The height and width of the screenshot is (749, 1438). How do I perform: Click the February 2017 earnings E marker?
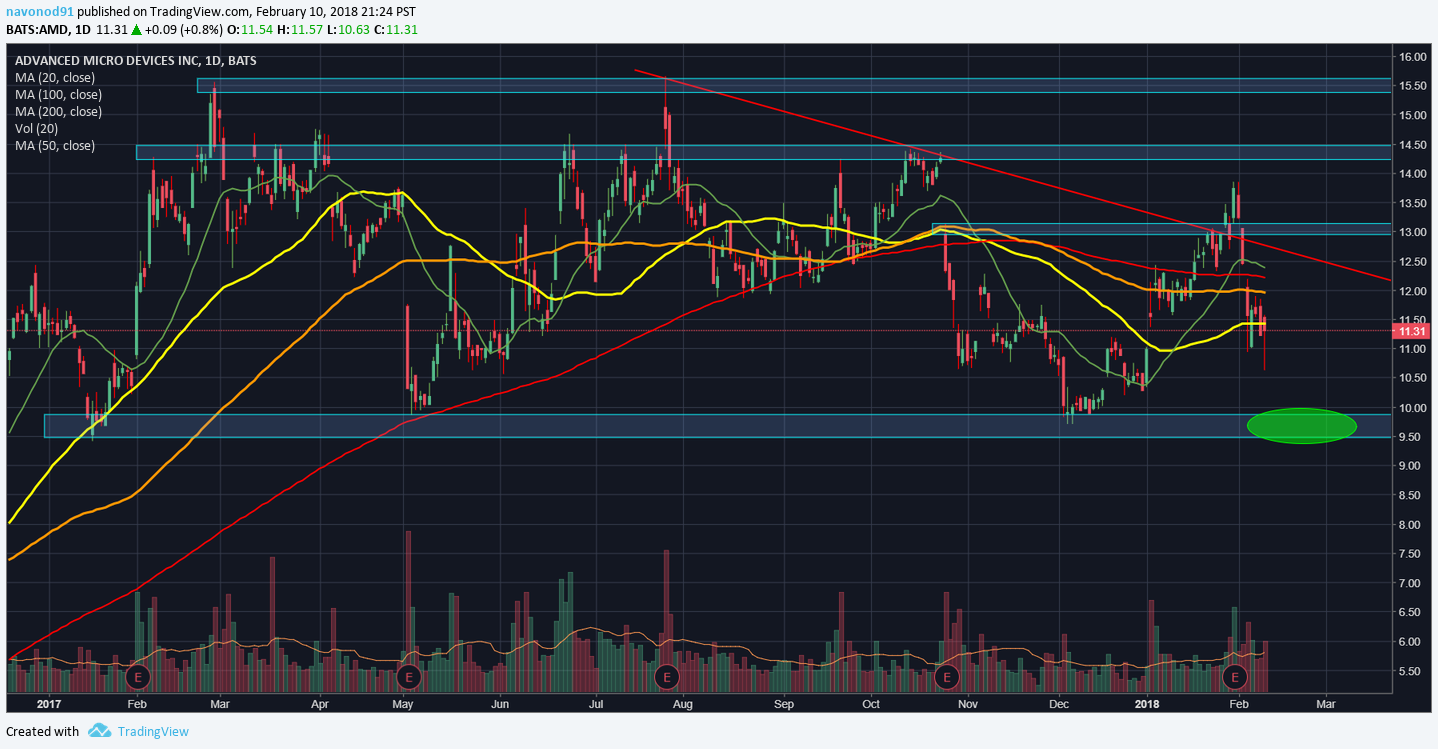coord(139,677)
